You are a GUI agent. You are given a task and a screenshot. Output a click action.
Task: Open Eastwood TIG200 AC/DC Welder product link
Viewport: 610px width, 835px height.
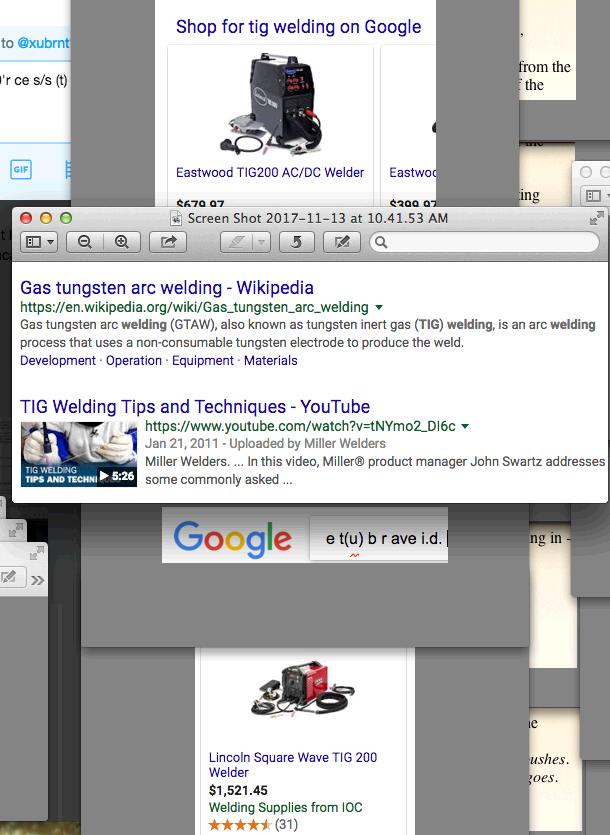[270, 173]
